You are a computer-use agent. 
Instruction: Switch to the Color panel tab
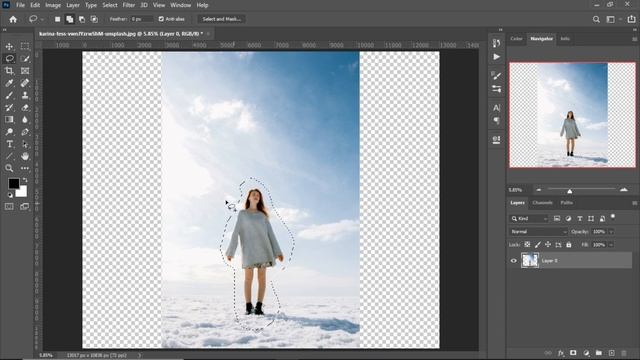(x=516, y=39)
